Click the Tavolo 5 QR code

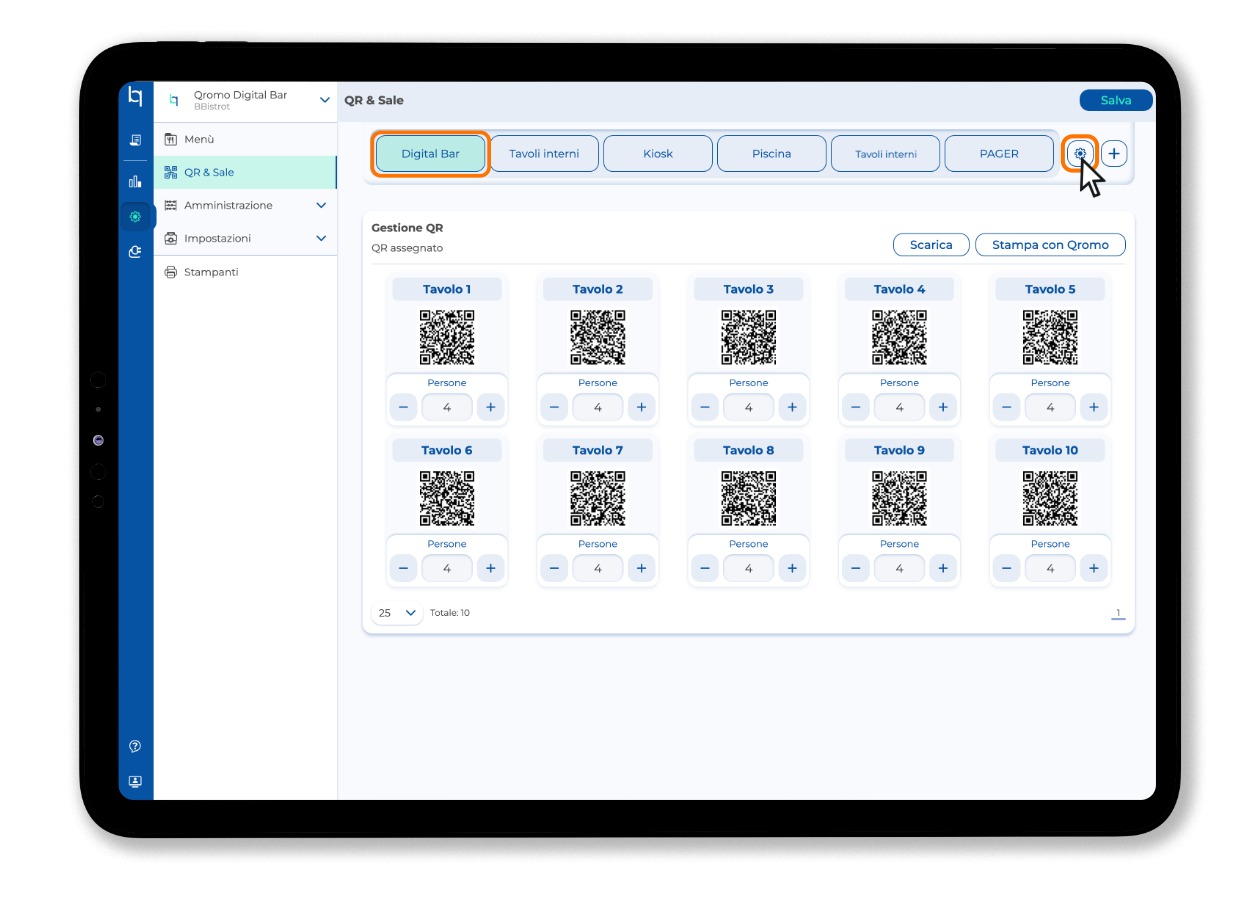click(1050, 337)
